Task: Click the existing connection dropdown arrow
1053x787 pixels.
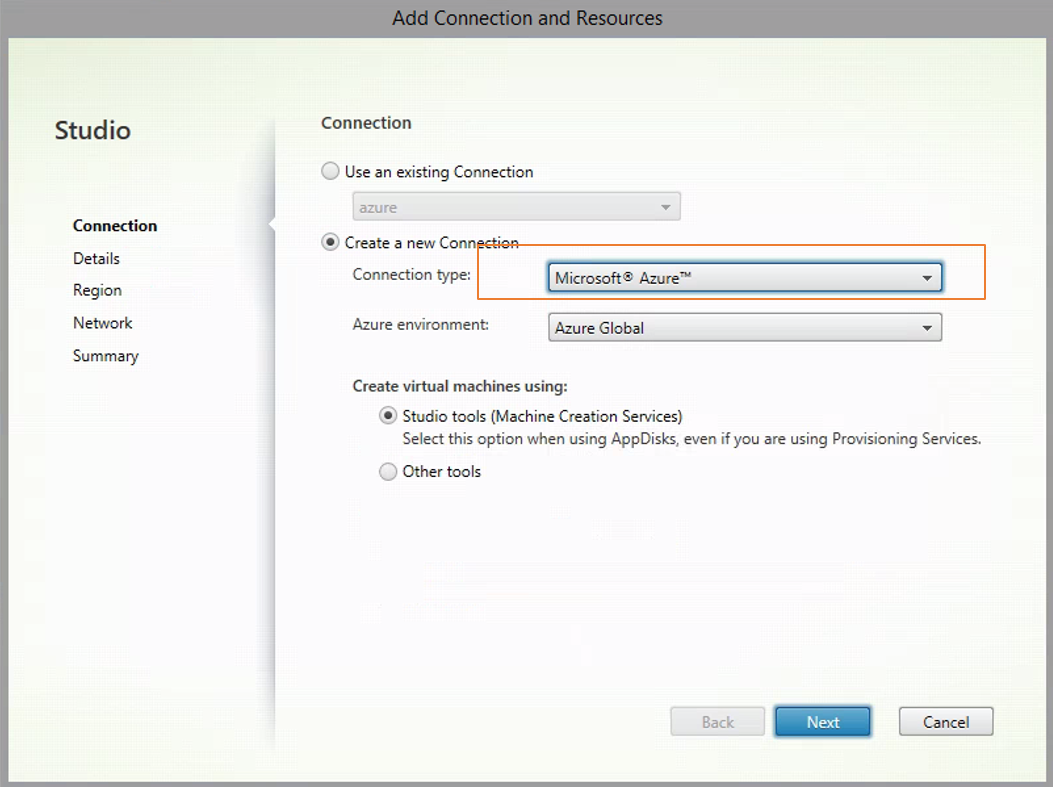Action: coord(666,207)
